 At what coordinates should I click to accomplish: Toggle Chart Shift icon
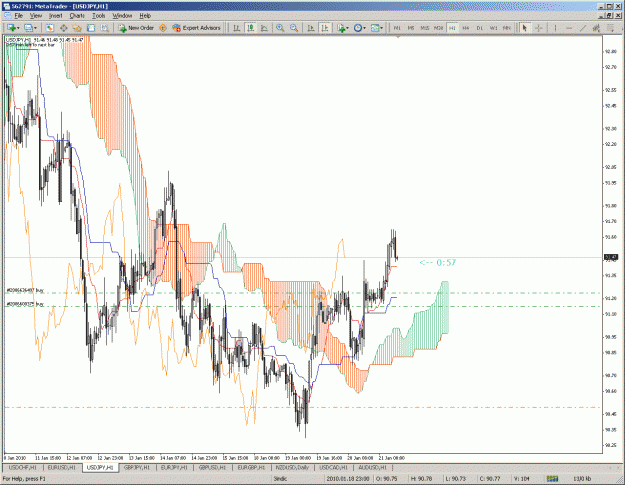click(325, 28)
